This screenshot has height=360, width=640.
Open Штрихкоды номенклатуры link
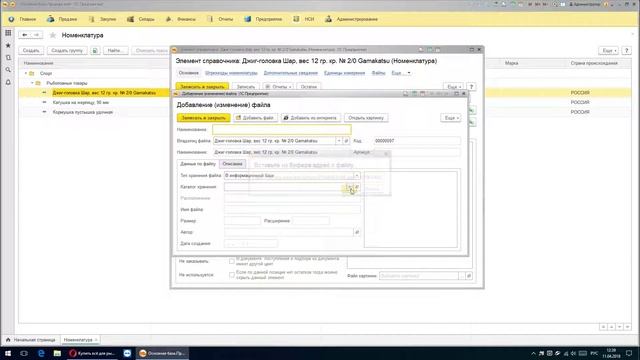pos(231,73)
